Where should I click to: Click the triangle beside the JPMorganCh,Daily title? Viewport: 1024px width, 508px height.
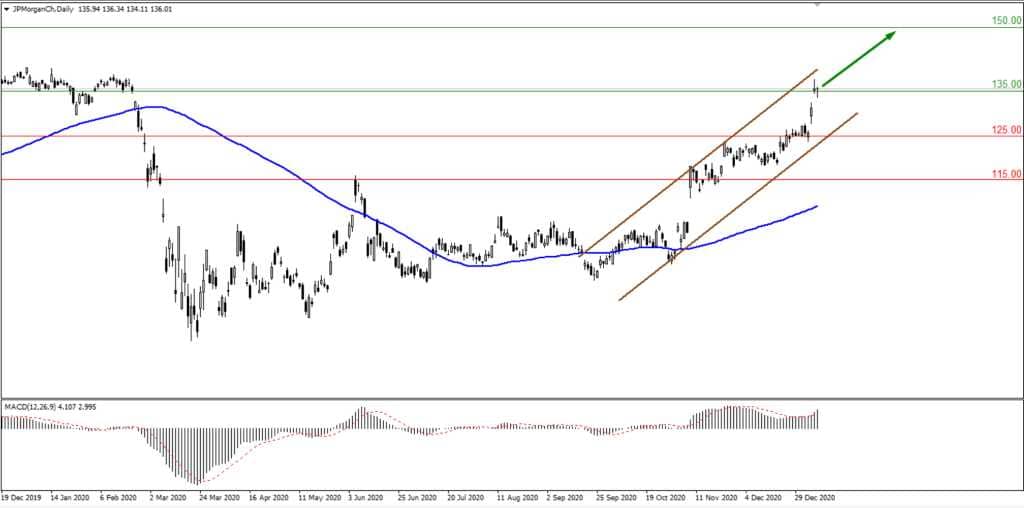(x=7, y=8)
